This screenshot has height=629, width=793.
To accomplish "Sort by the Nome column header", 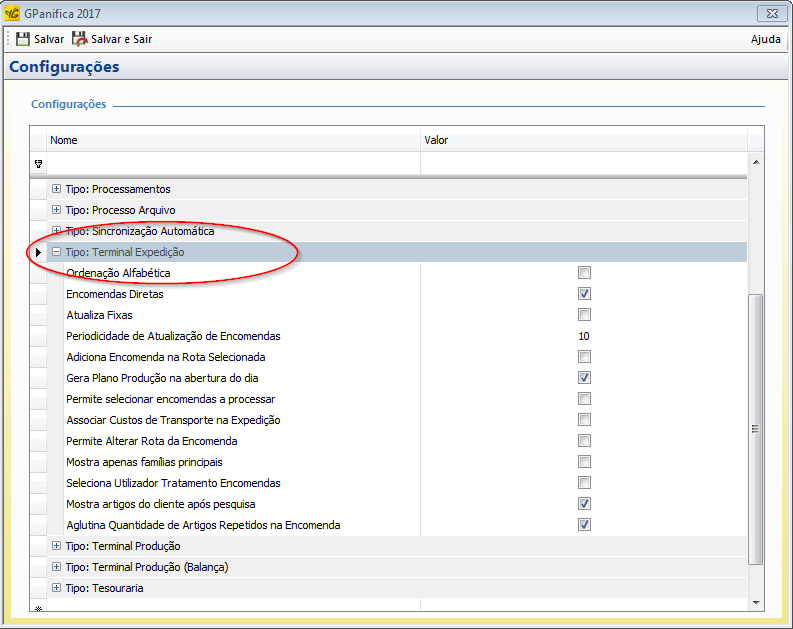I will [230, 140].
